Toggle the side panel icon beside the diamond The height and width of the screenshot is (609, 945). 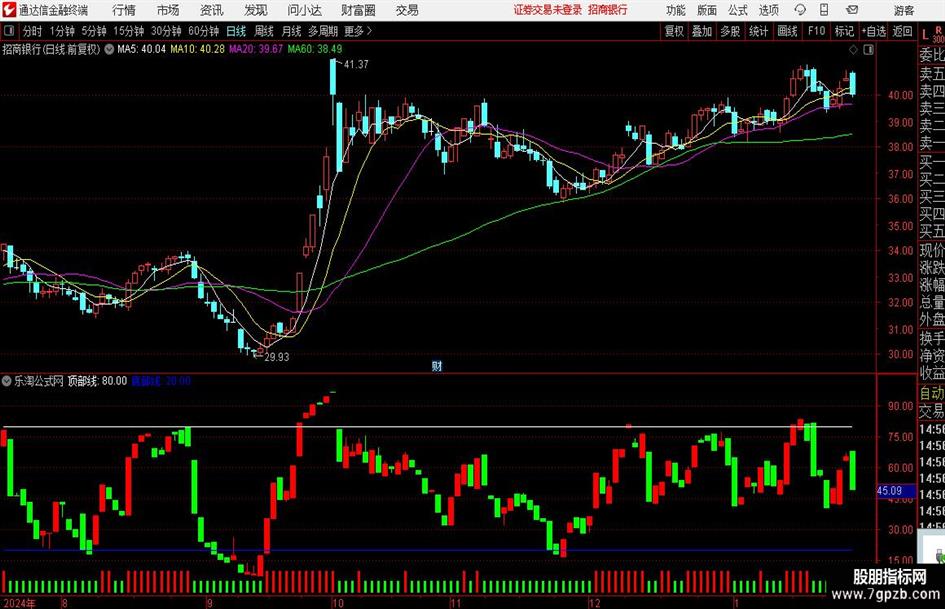pyautogui.click(x=868, y=50)
